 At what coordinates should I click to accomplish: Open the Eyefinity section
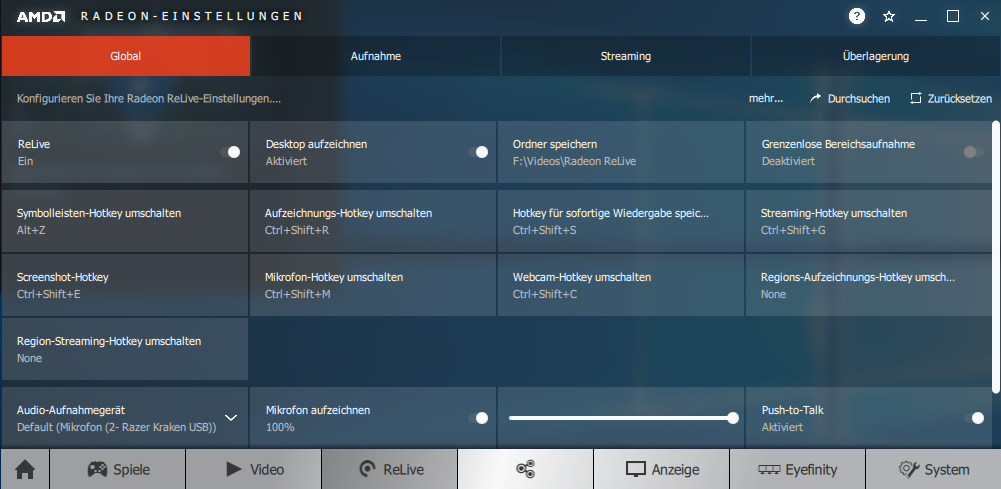797,470
